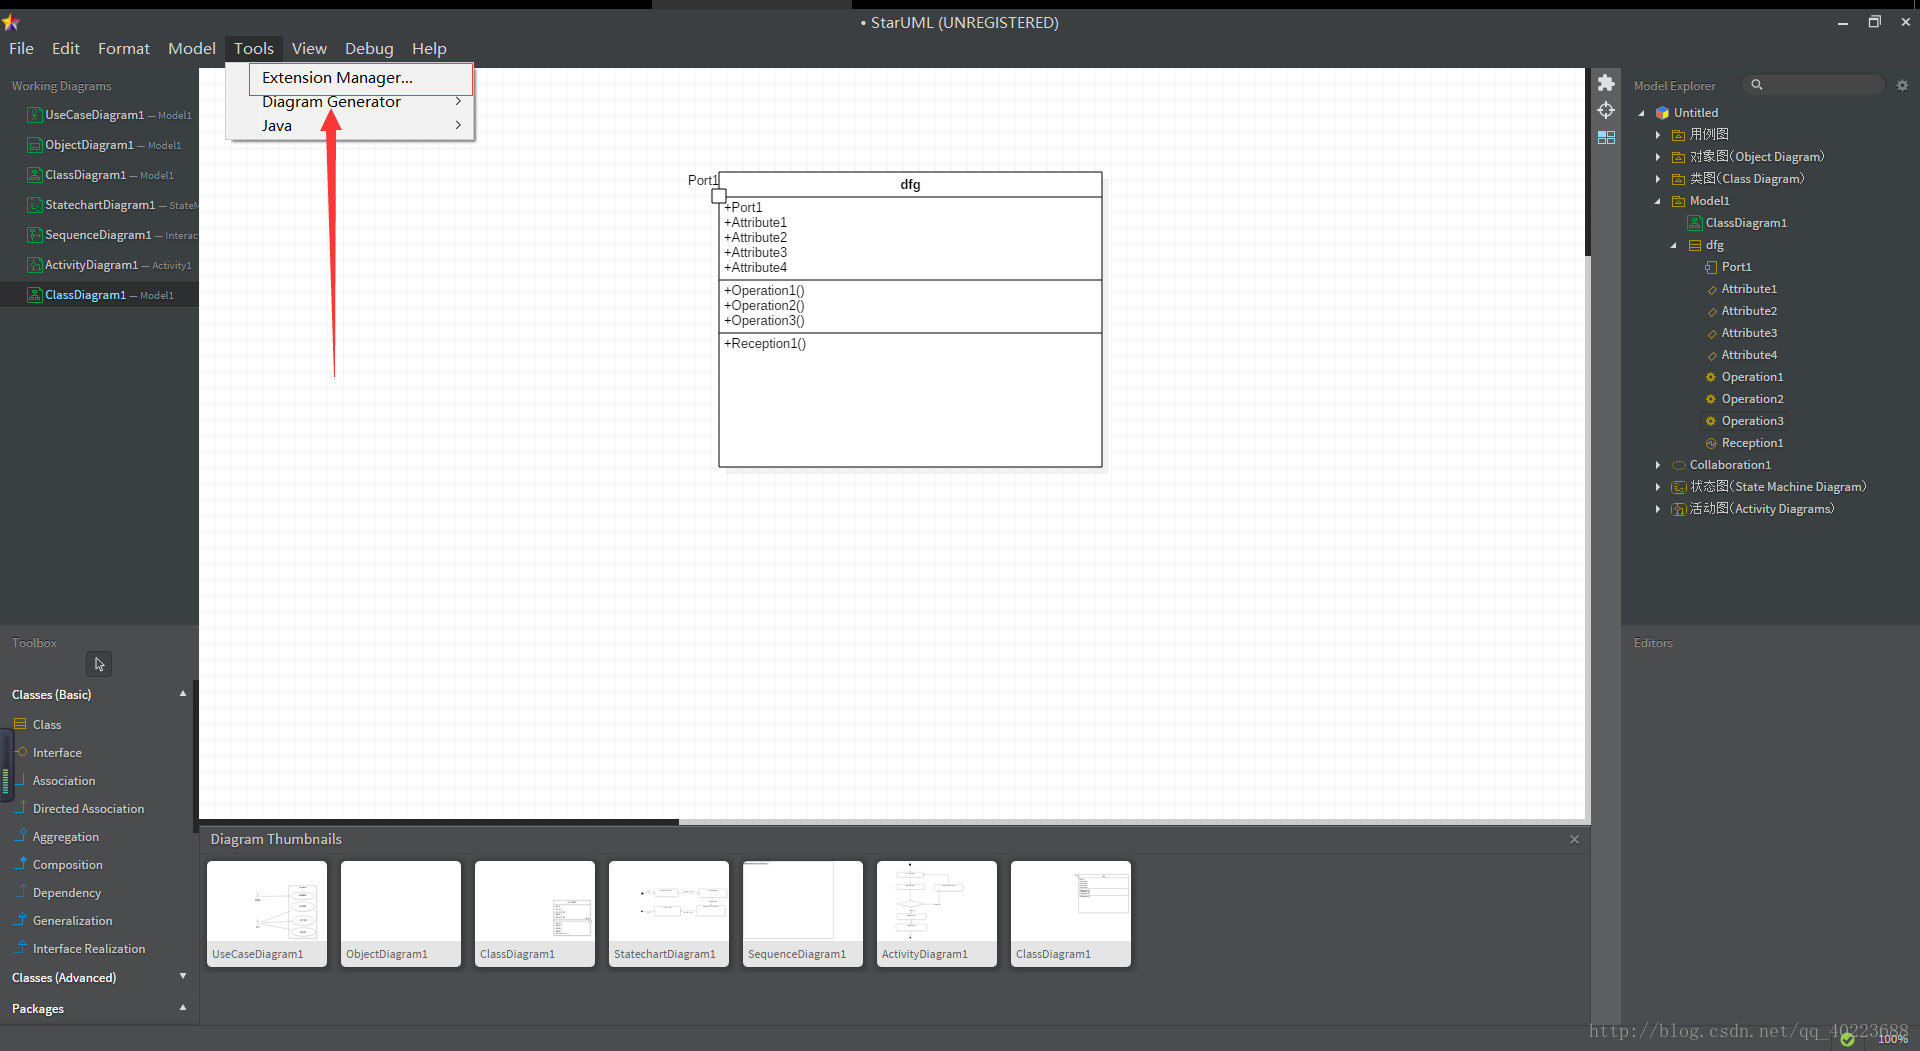Click the navigator crosshair icon in sidebar
The image size is (1920, 1051).
click(1606, 110)
